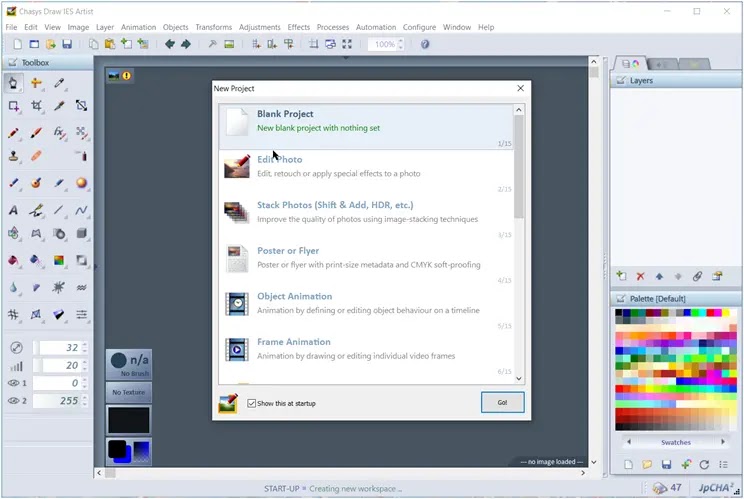Click previous swatches left arrow
Image resolution: width=744 pixels, height=499 pixels.
(629, 442)
